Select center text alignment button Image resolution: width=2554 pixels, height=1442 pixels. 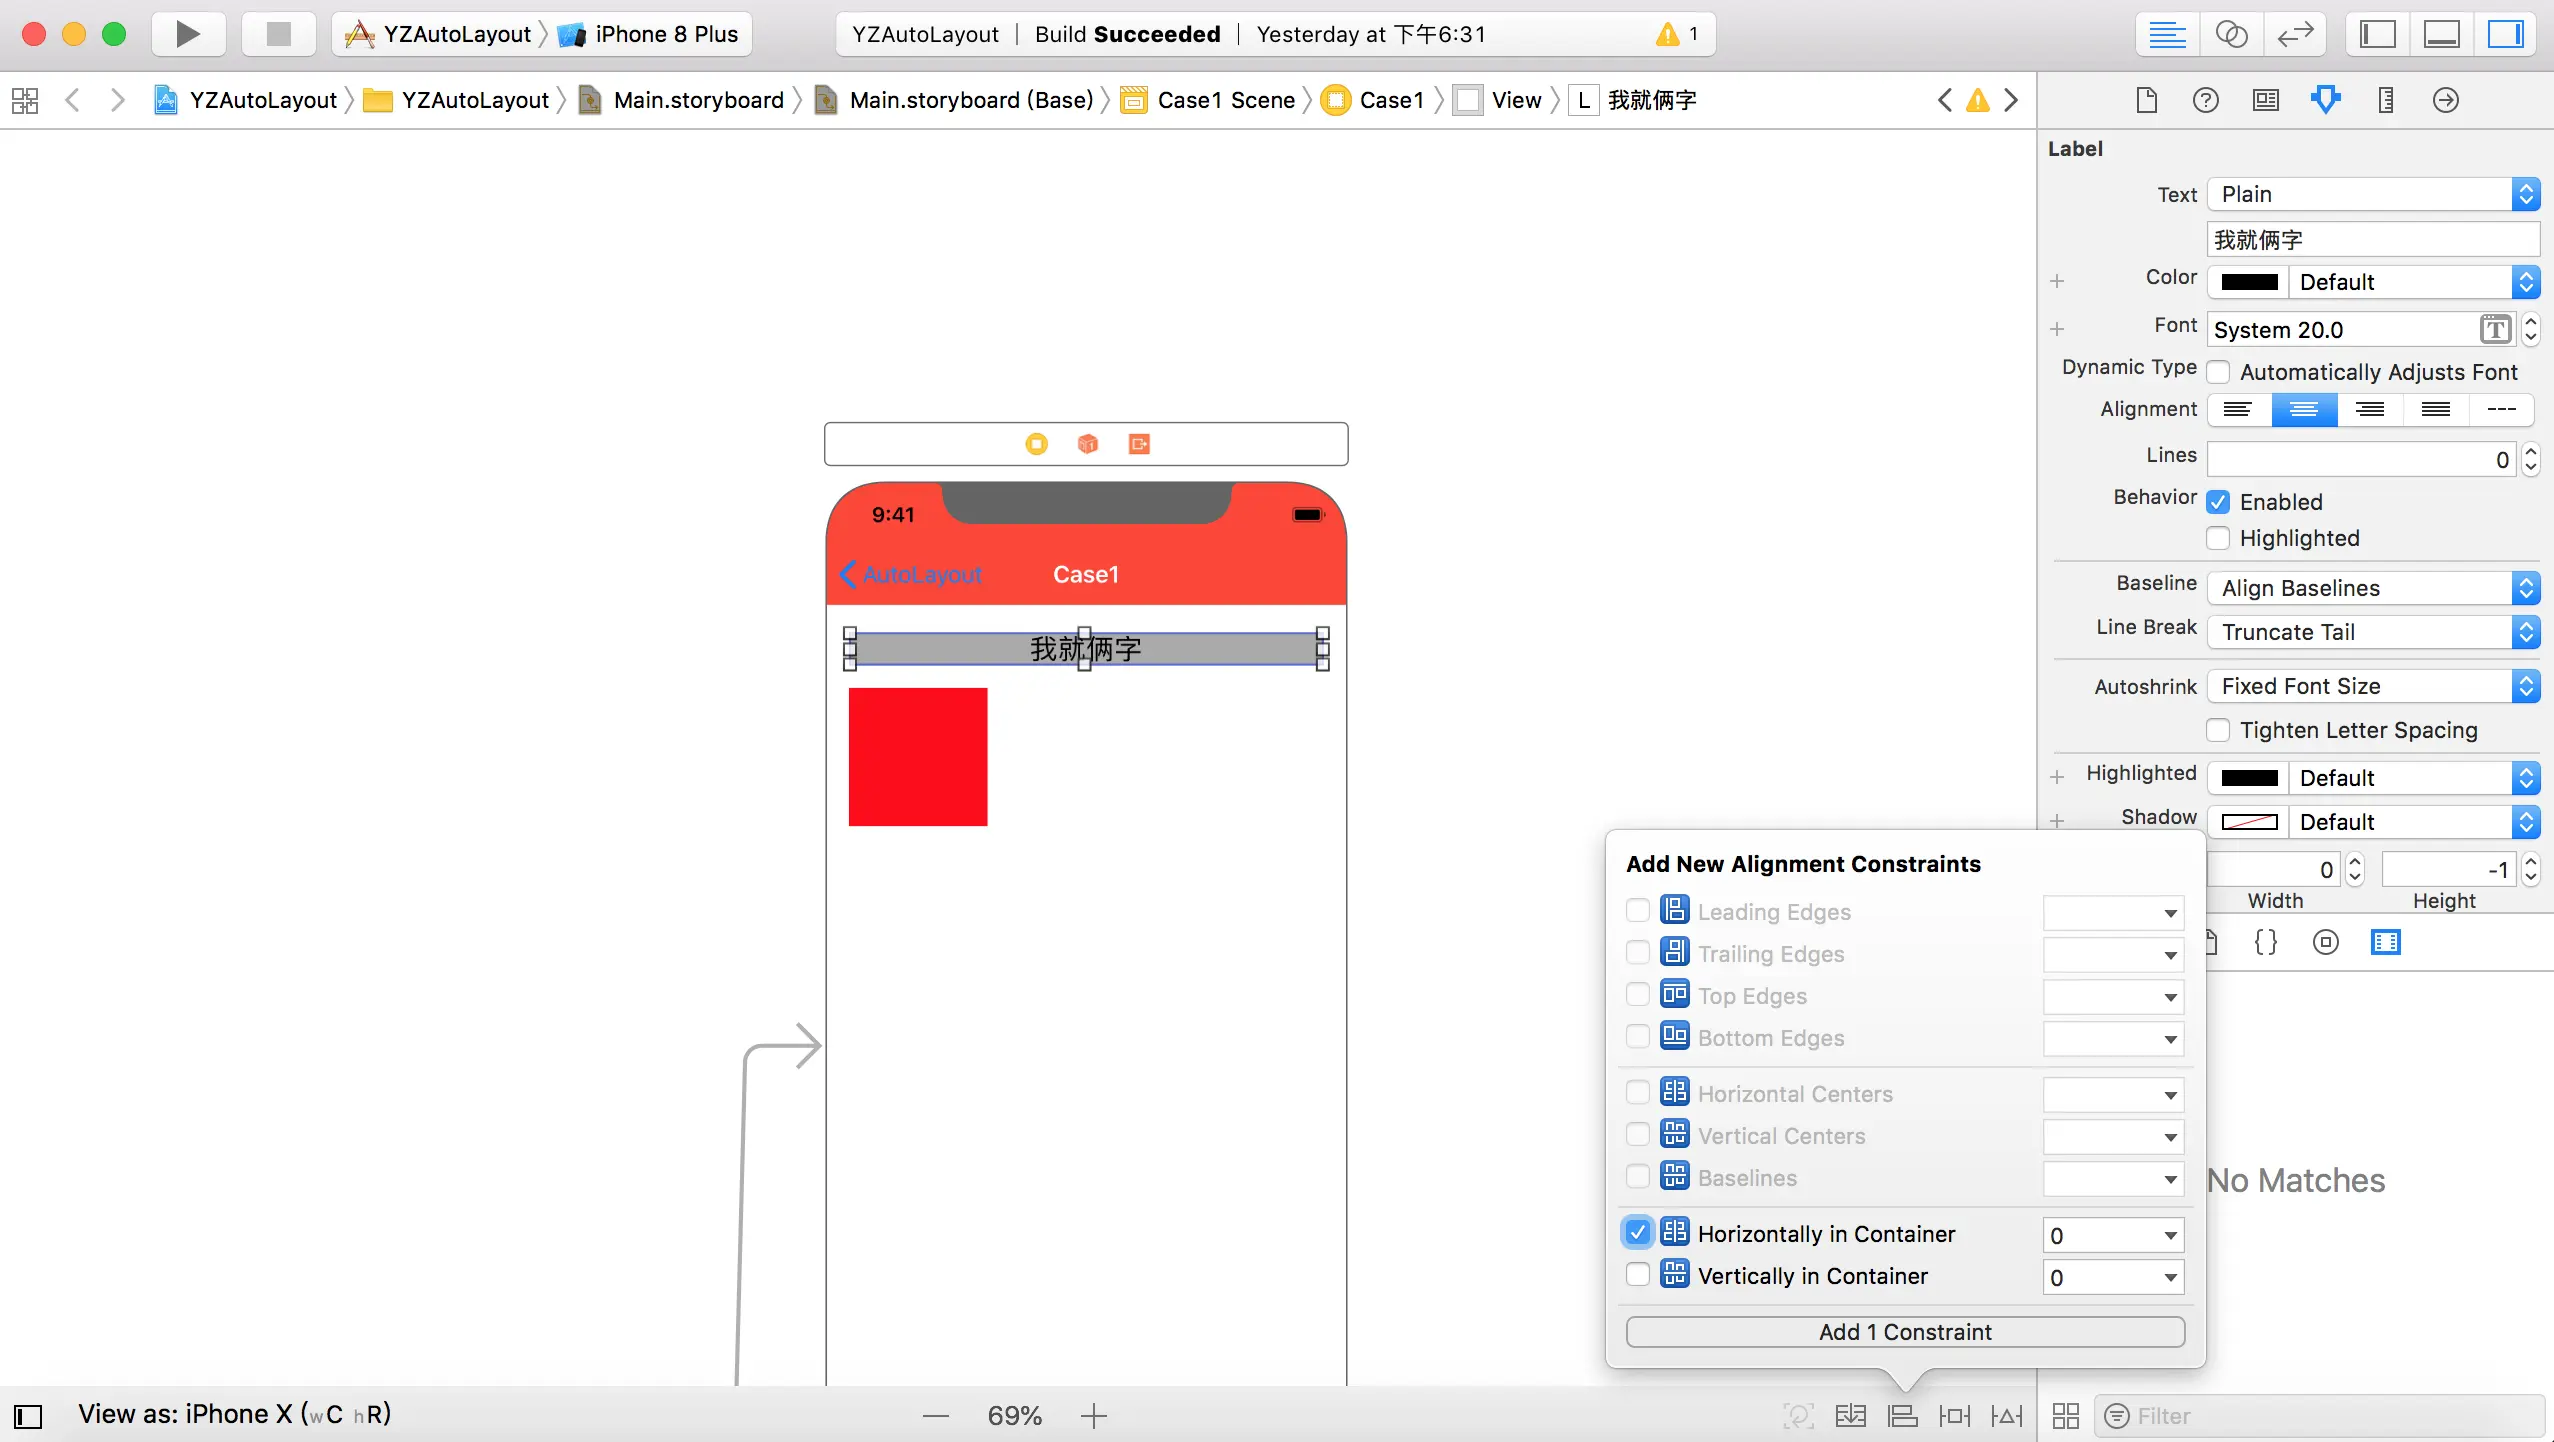tap(2304, 409)
